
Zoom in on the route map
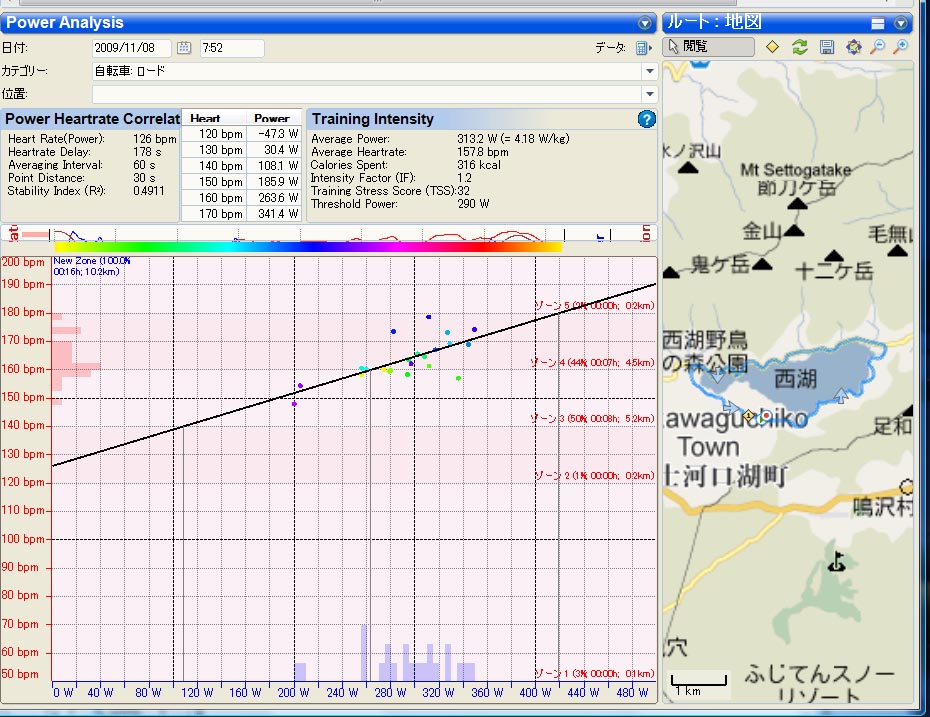click(x=901, y=47)
